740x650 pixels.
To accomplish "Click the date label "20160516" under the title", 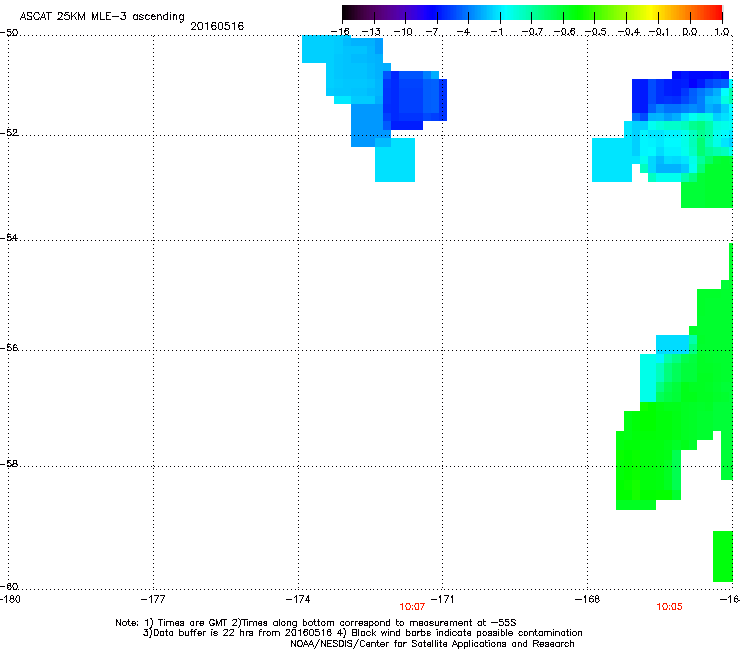I will (x=217, y=26).
